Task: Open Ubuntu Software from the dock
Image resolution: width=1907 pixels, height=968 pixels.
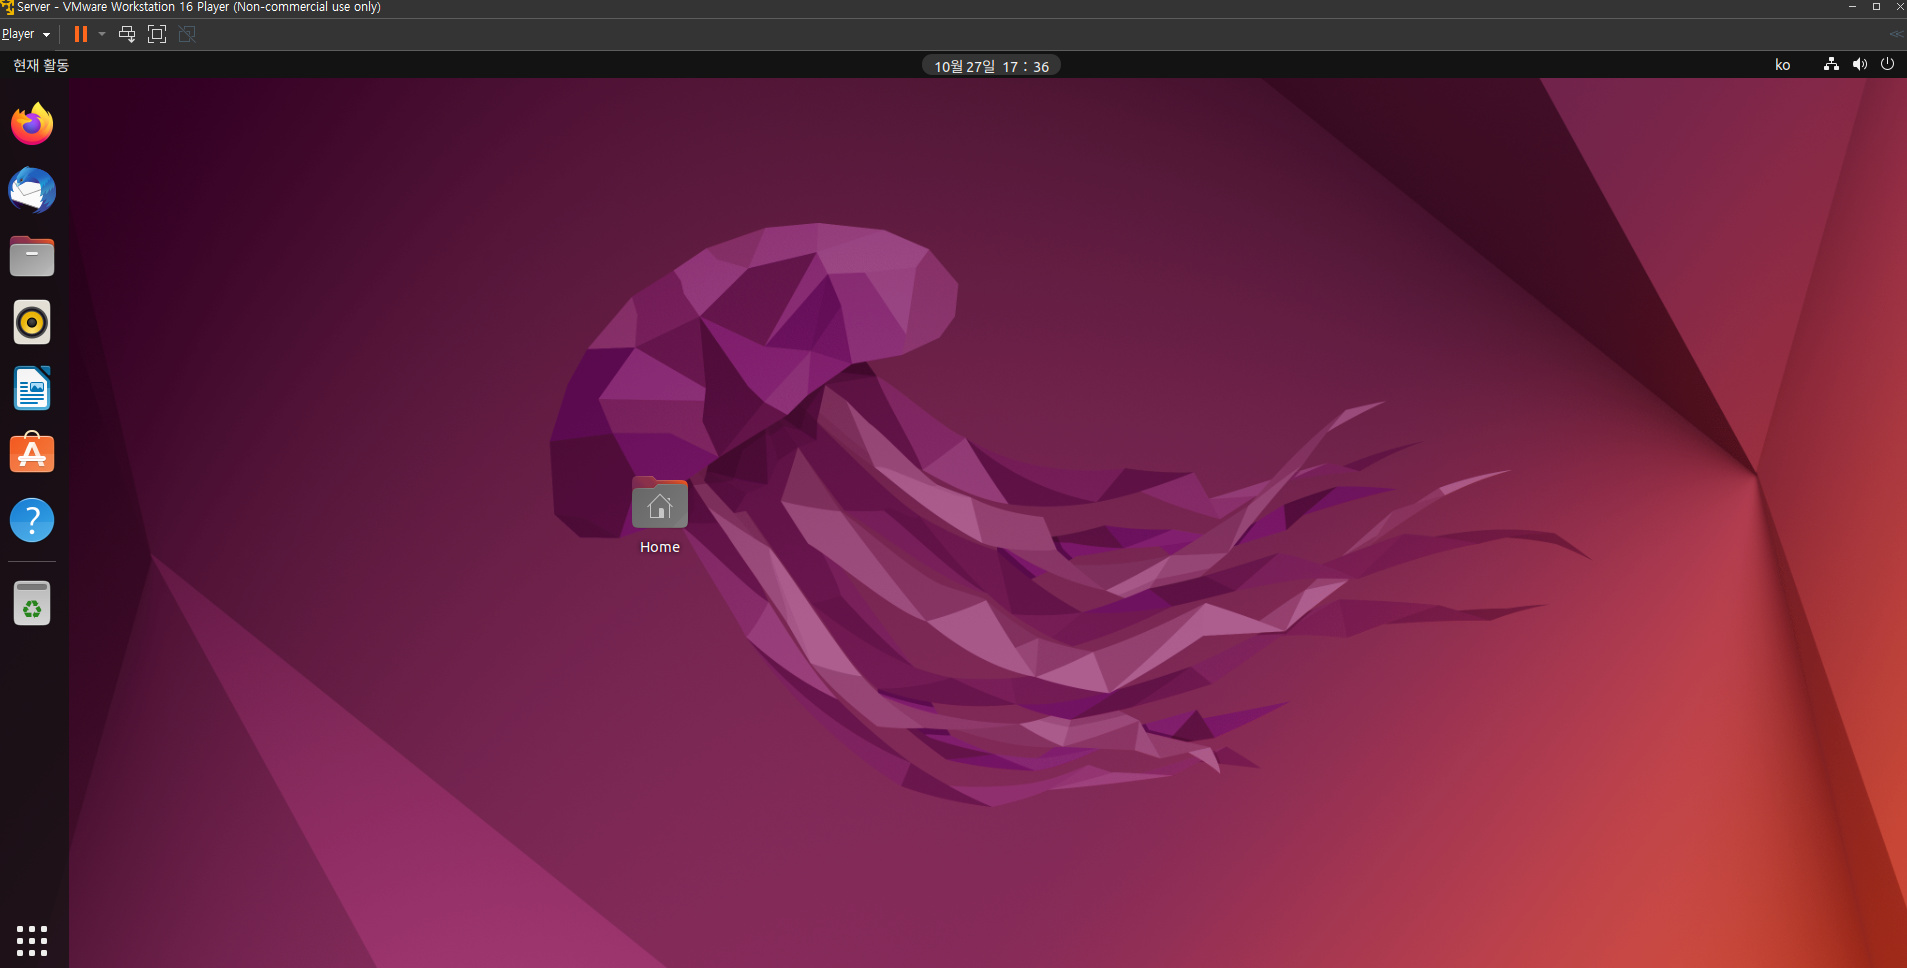Action: coord(32,454)
